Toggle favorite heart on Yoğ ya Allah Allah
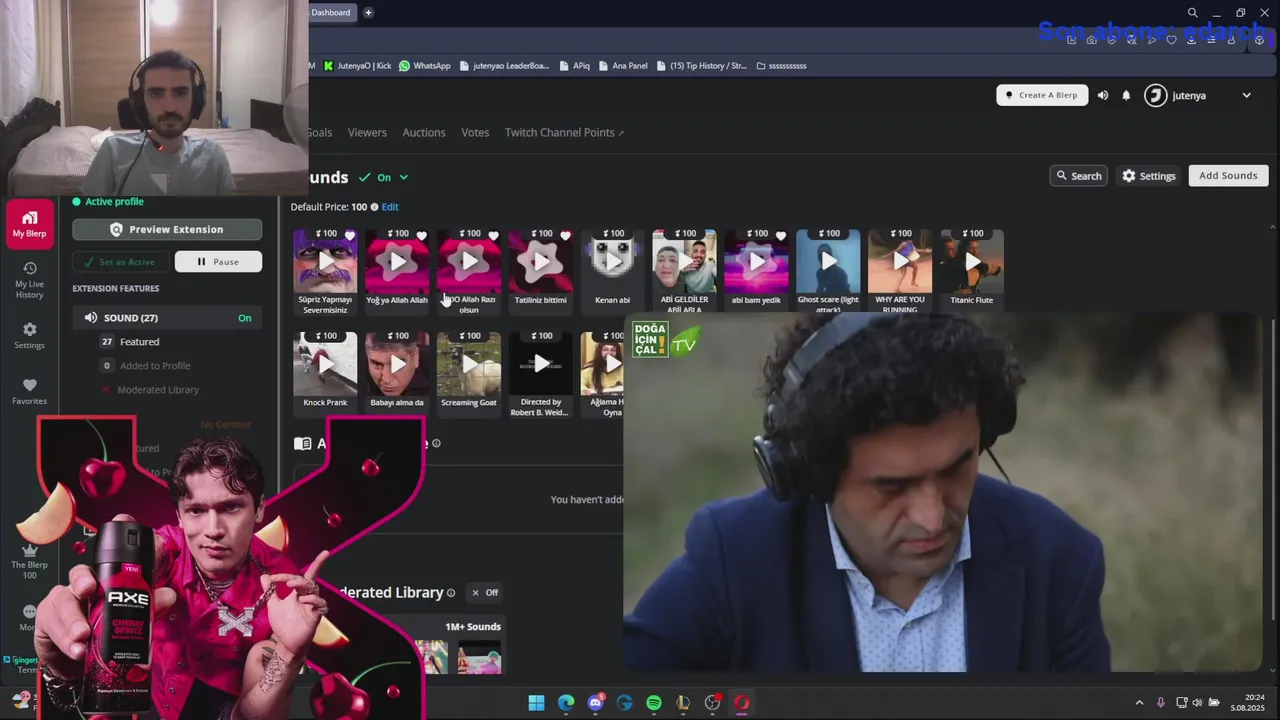This screenshot has width=1280, height=720. [421, 236]
